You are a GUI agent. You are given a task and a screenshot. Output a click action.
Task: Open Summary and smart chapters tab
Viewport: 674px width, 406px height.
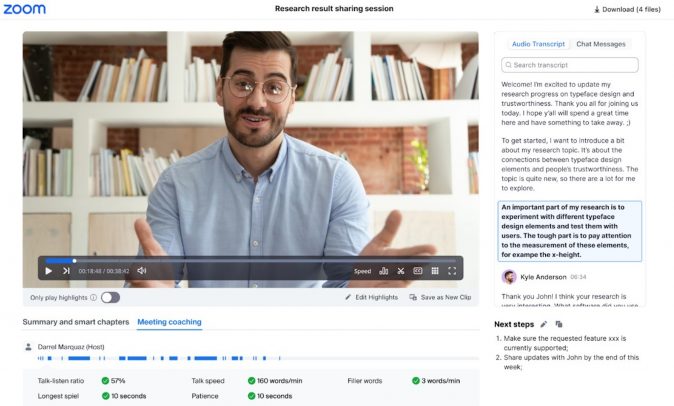(x=76, y=322)
